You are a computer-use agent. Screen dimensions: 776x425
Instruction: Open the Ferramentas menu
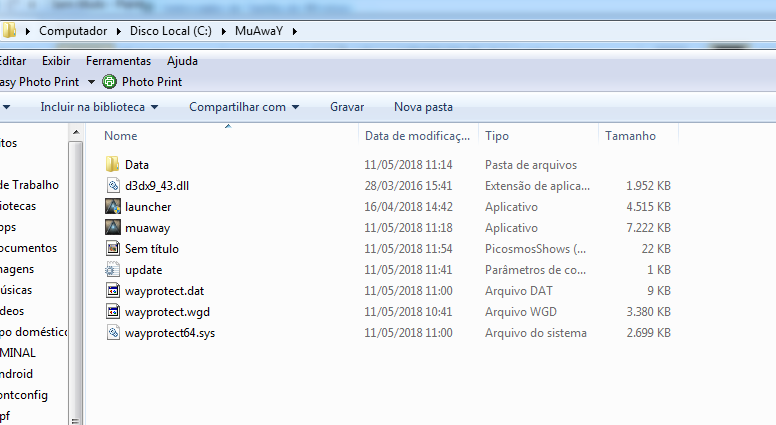pyautogui.click(x=118, y=61)
